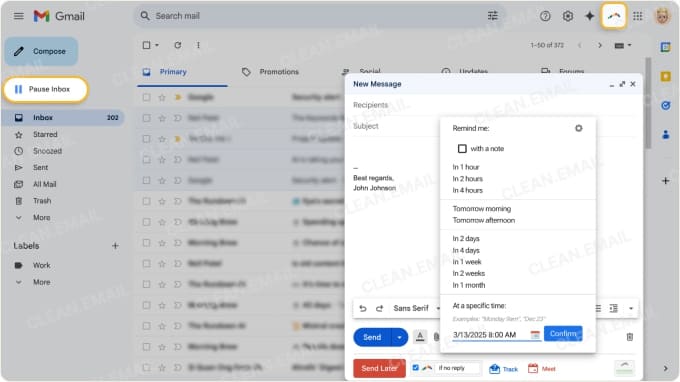Choose 'In 1 week' reminder
This screenshot has width=680, height=382.
[467, 262]
